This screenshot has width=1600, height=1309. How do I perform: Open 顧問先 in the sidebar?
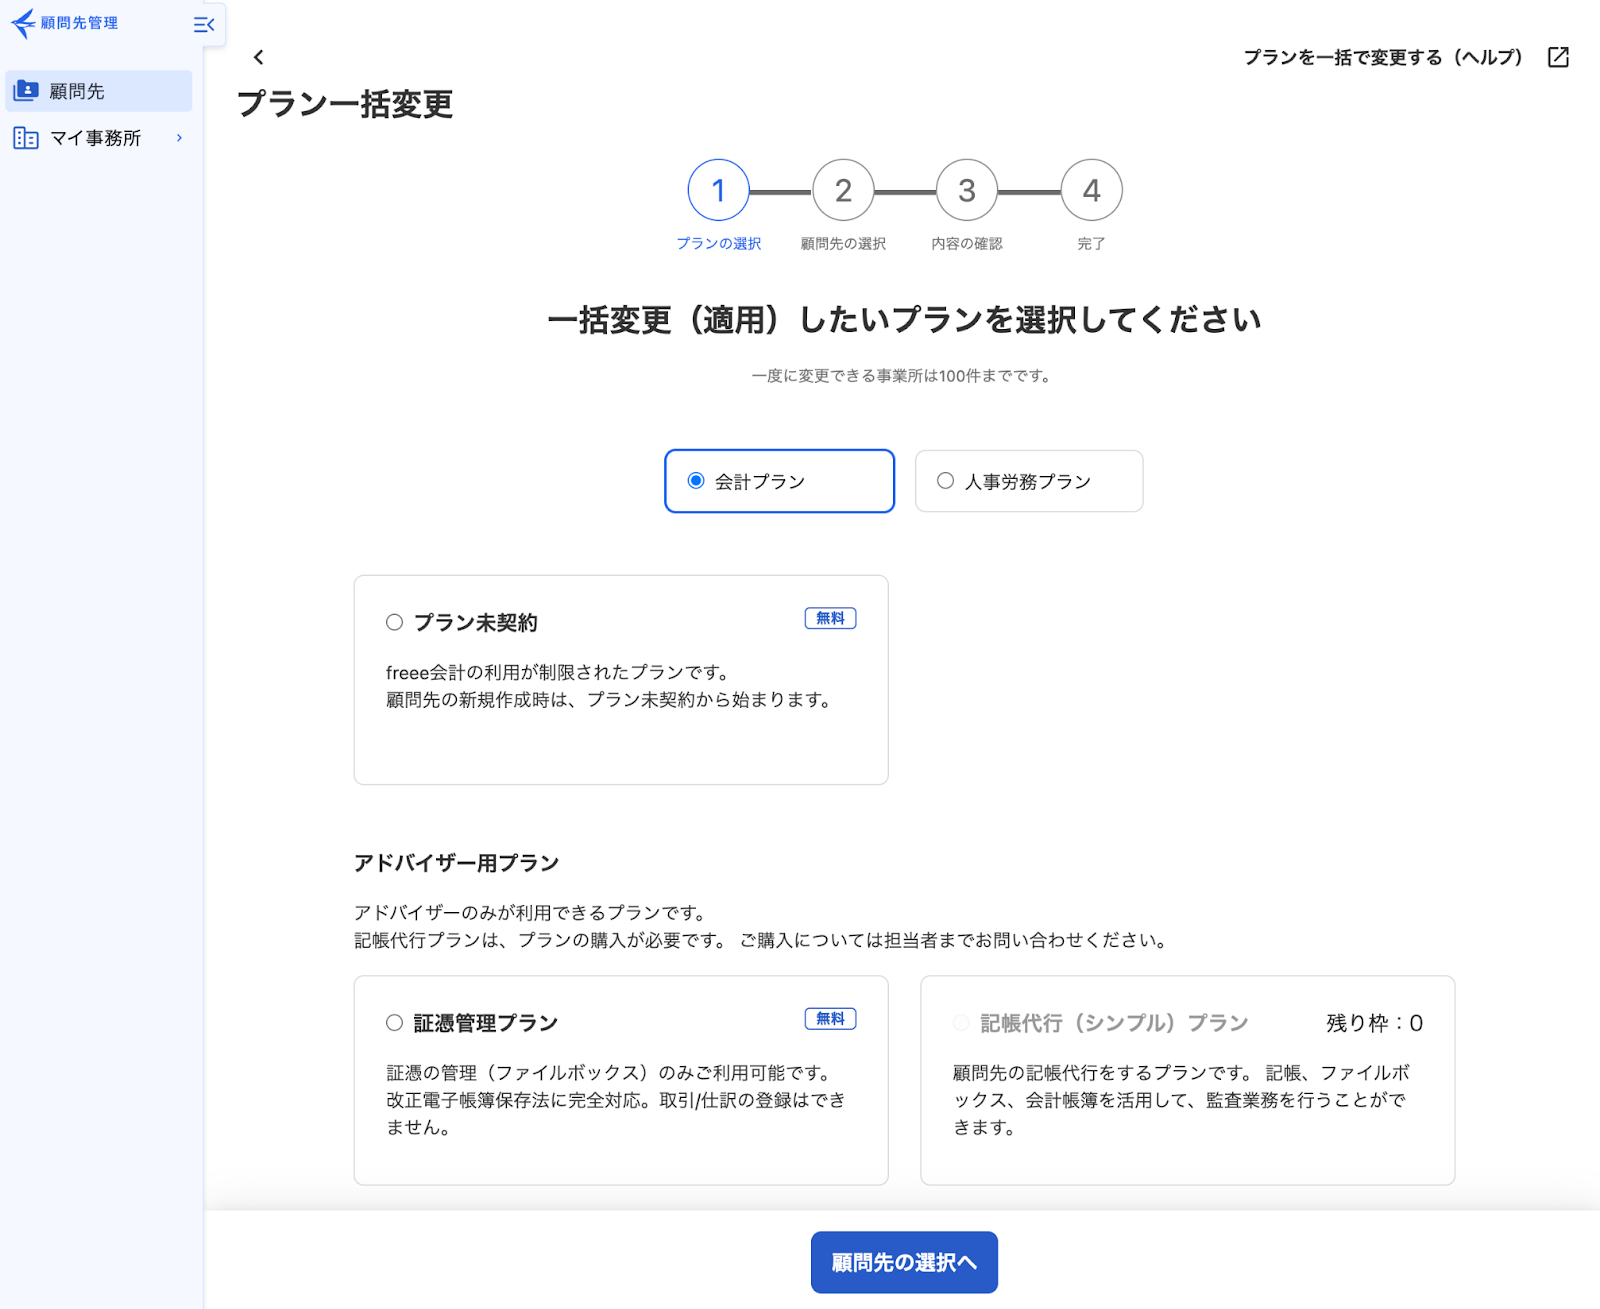click(98, 91)
